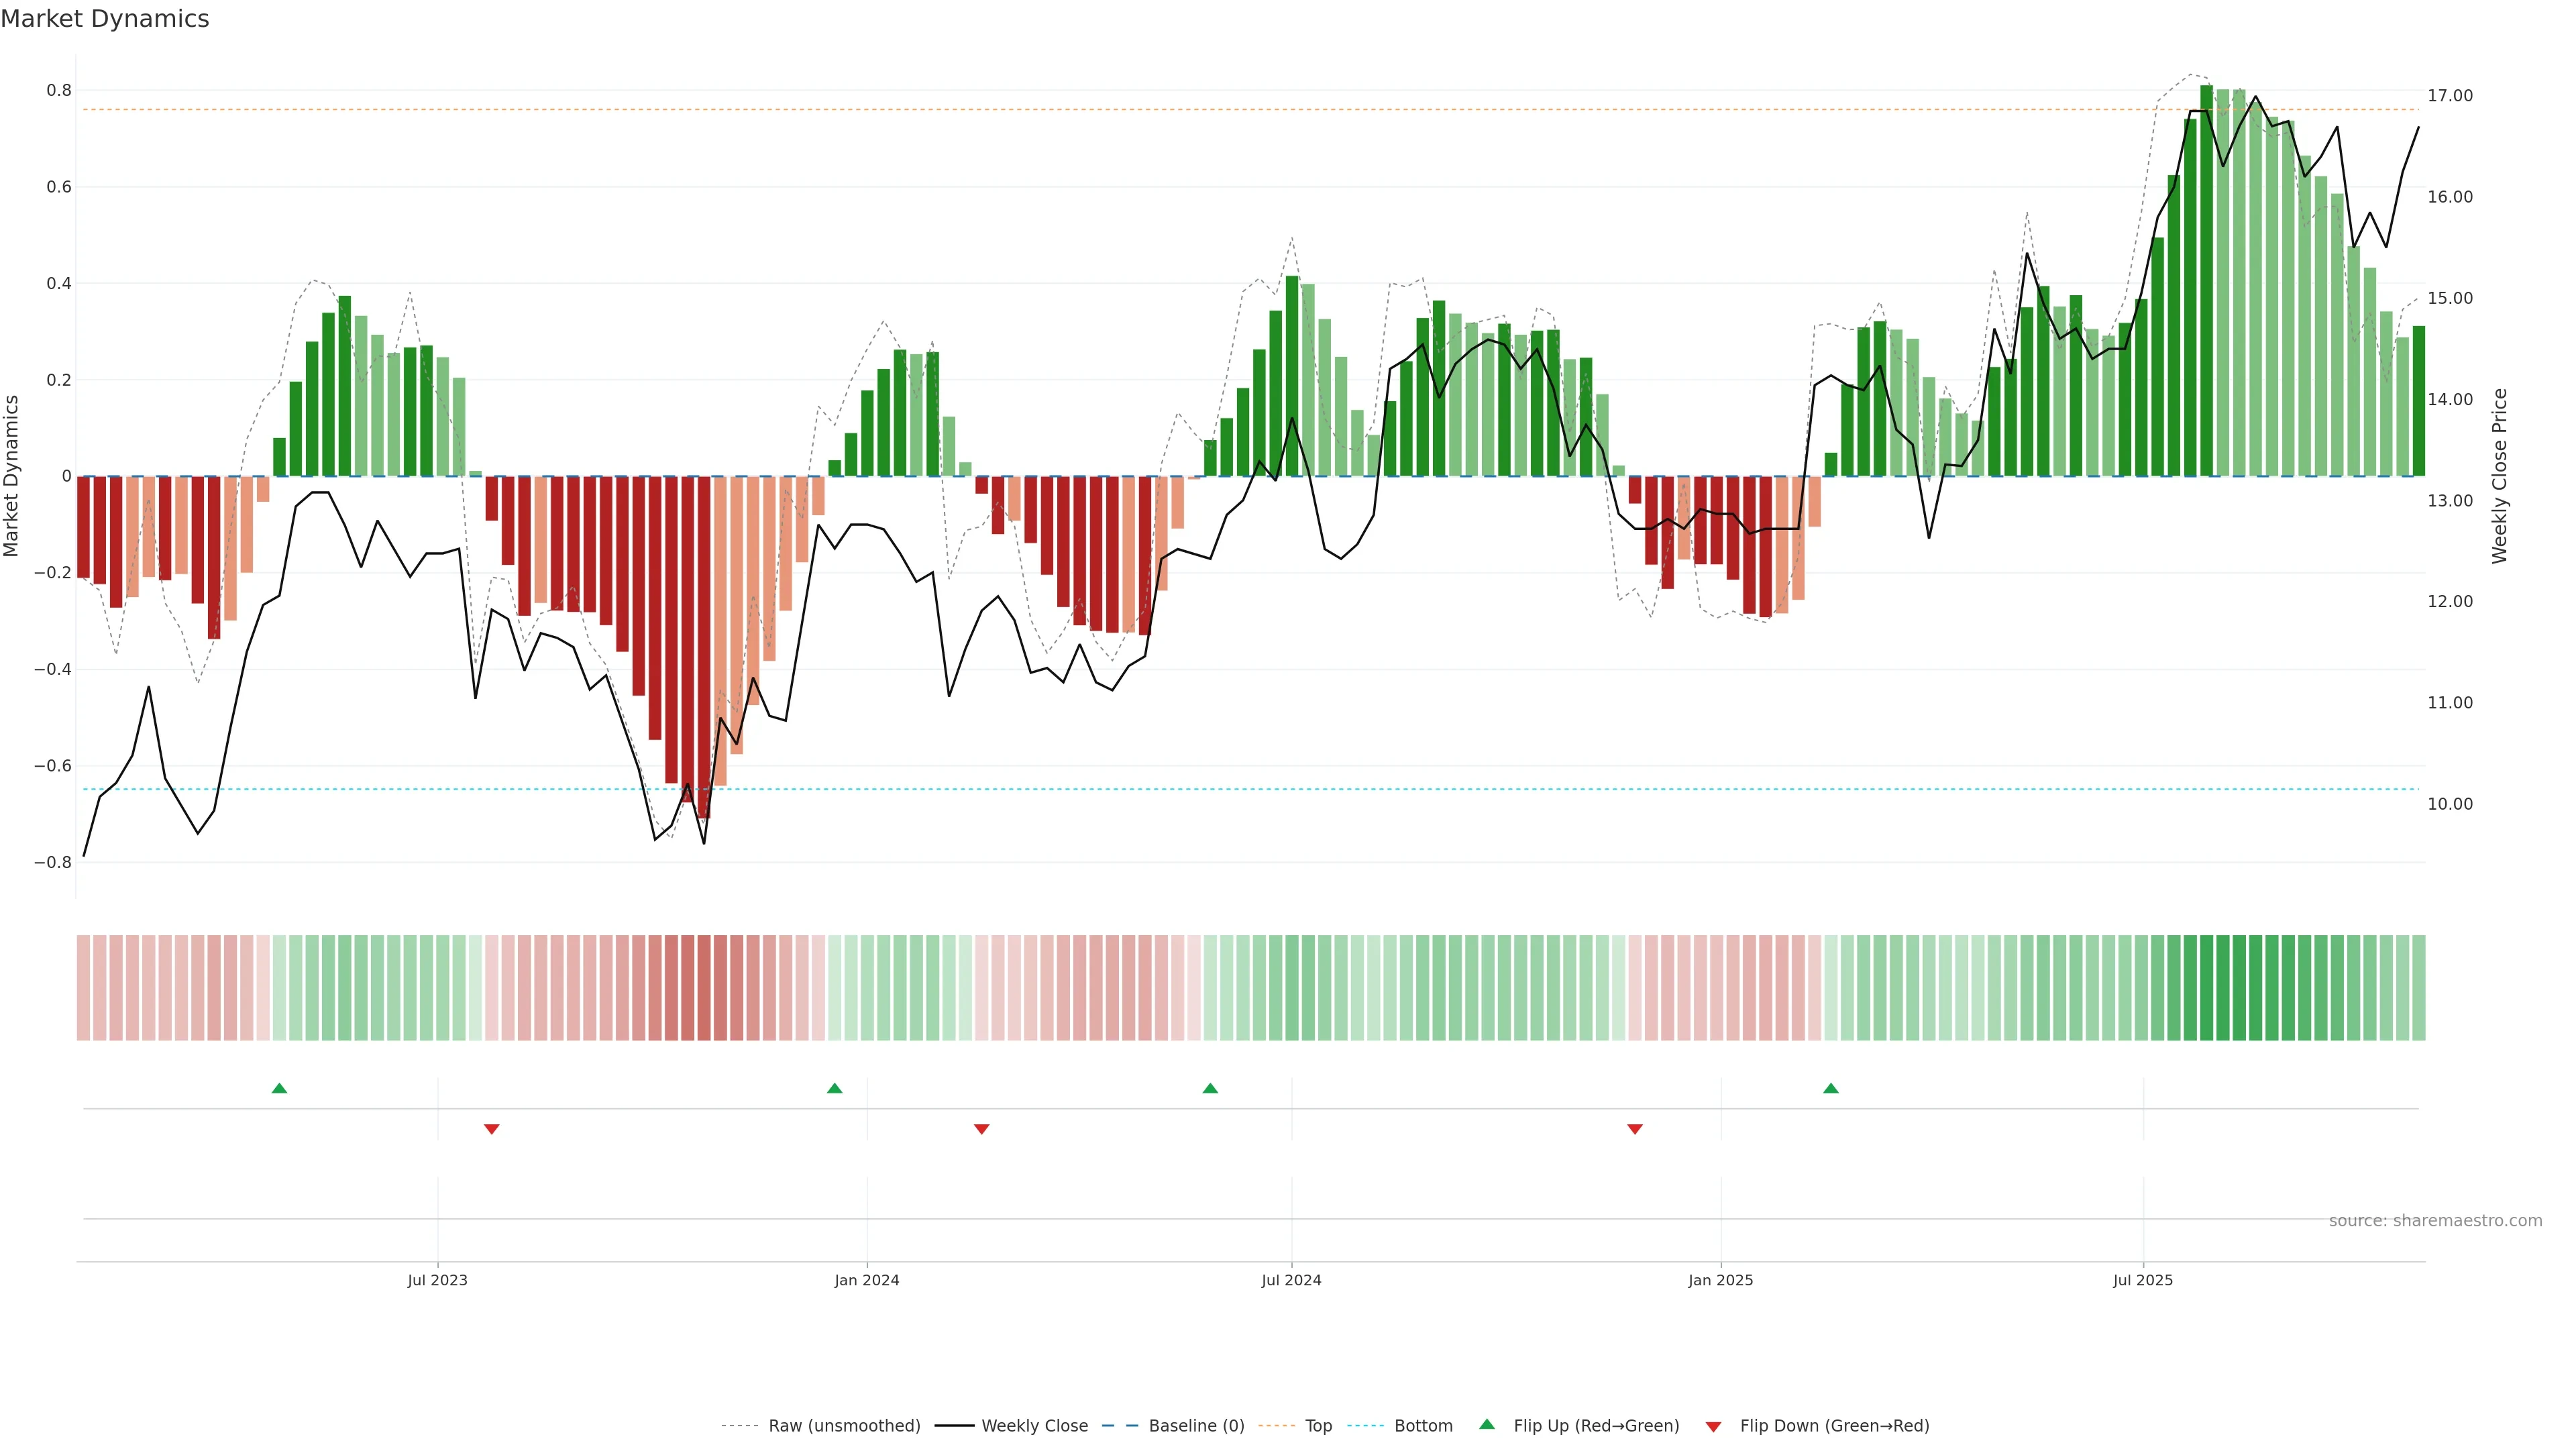The width and height of the screenshot is (2576, 1449).
Task: Click the Market Dynamics chart title
Action: coord(105,19)
